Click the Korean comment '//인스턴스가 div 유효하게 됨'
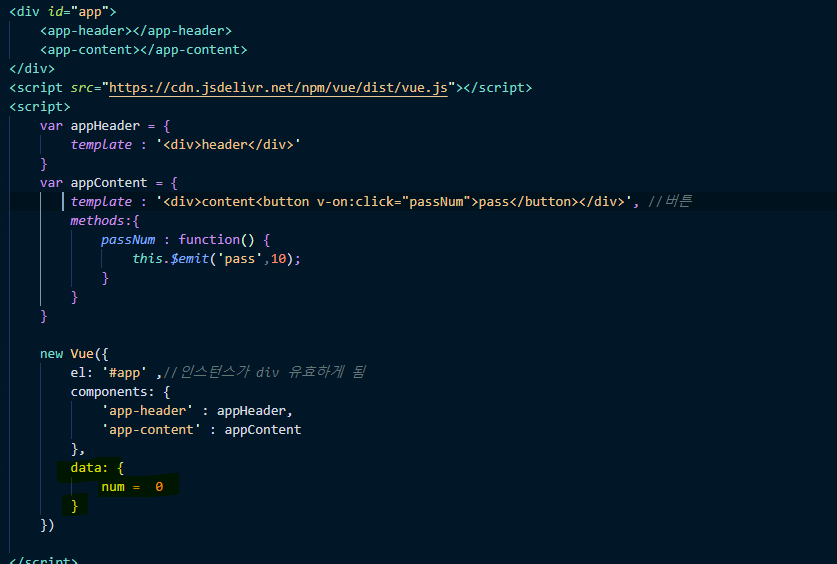This screenshot has height=564, width=837. coord(264,372)
